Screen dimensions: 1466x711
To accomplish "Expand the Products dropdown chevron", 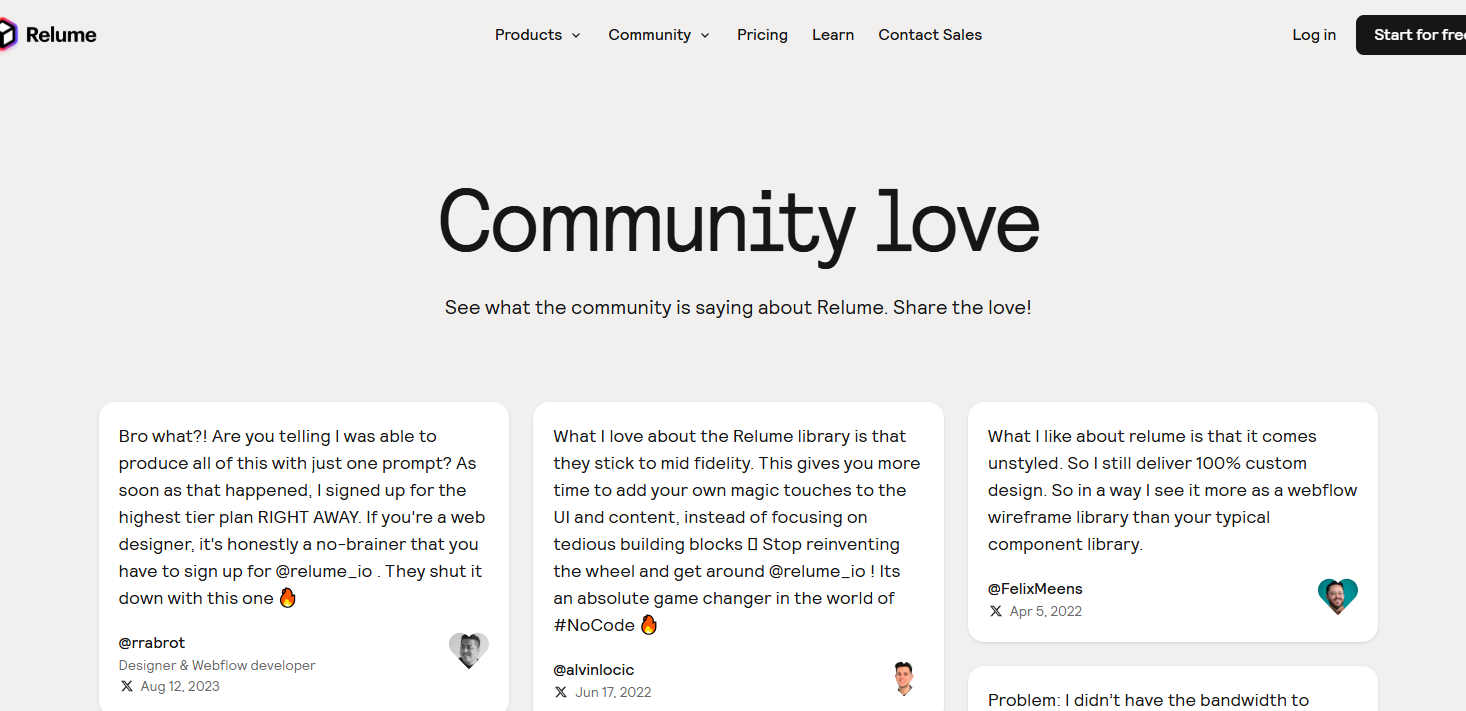I will pyautogui.click(x=576, y=35).
